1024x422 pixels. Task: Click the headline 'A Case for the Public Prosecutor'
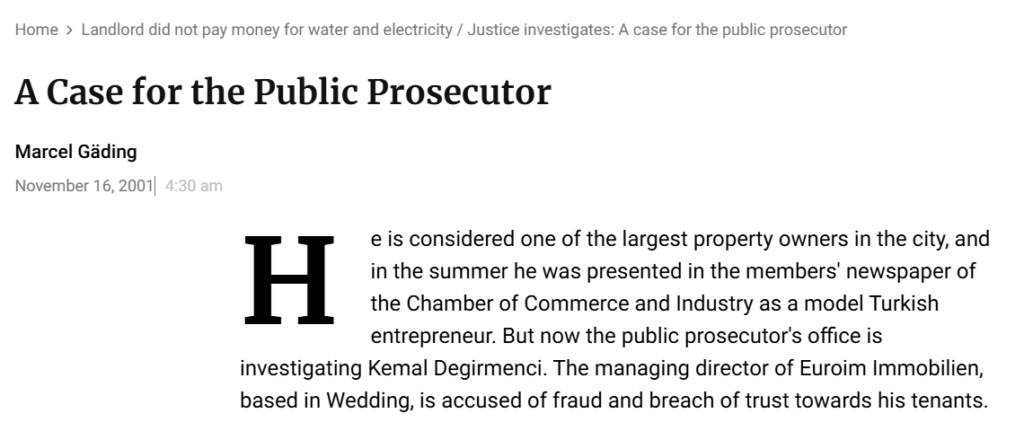pyautogui.click(x=283, y=92)
